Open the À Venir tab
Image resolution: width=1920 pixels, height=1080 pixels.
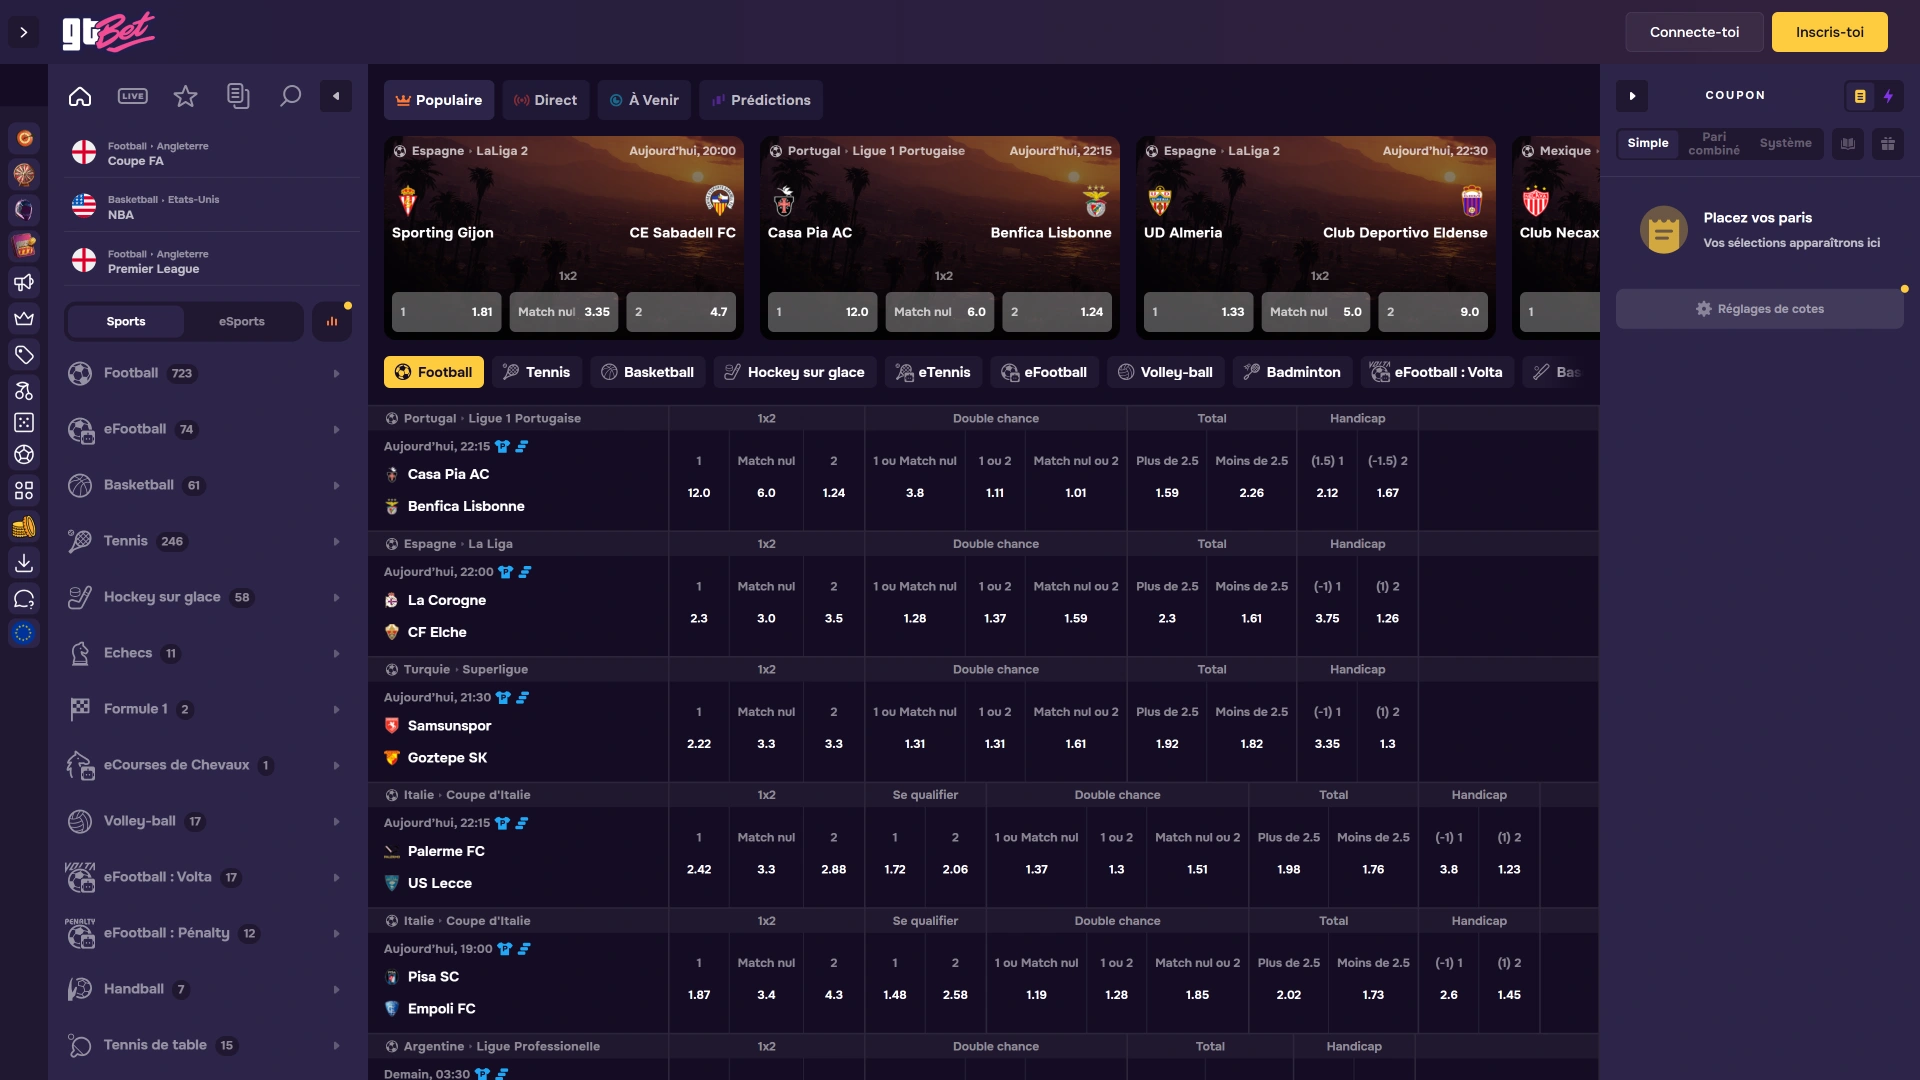pos(645,100)
